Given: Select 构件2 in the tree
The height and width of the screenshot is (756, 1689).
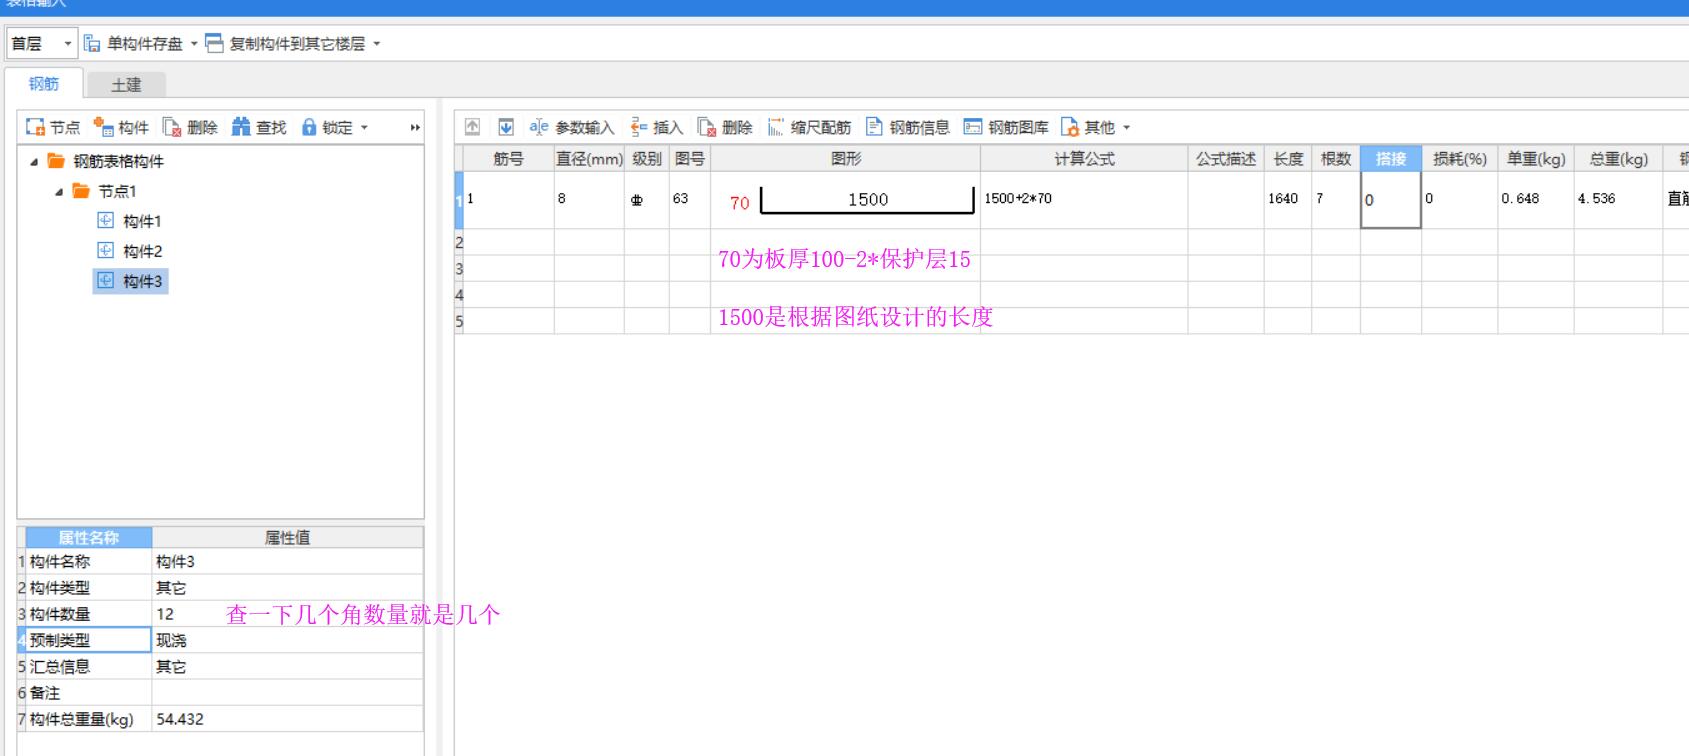Looking at the screenshot, I should point(142,251).
